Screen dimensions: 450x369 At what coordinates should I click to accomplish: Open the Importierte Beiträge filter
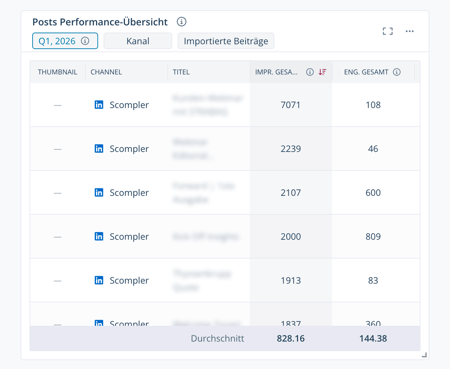tap(226, 41)
